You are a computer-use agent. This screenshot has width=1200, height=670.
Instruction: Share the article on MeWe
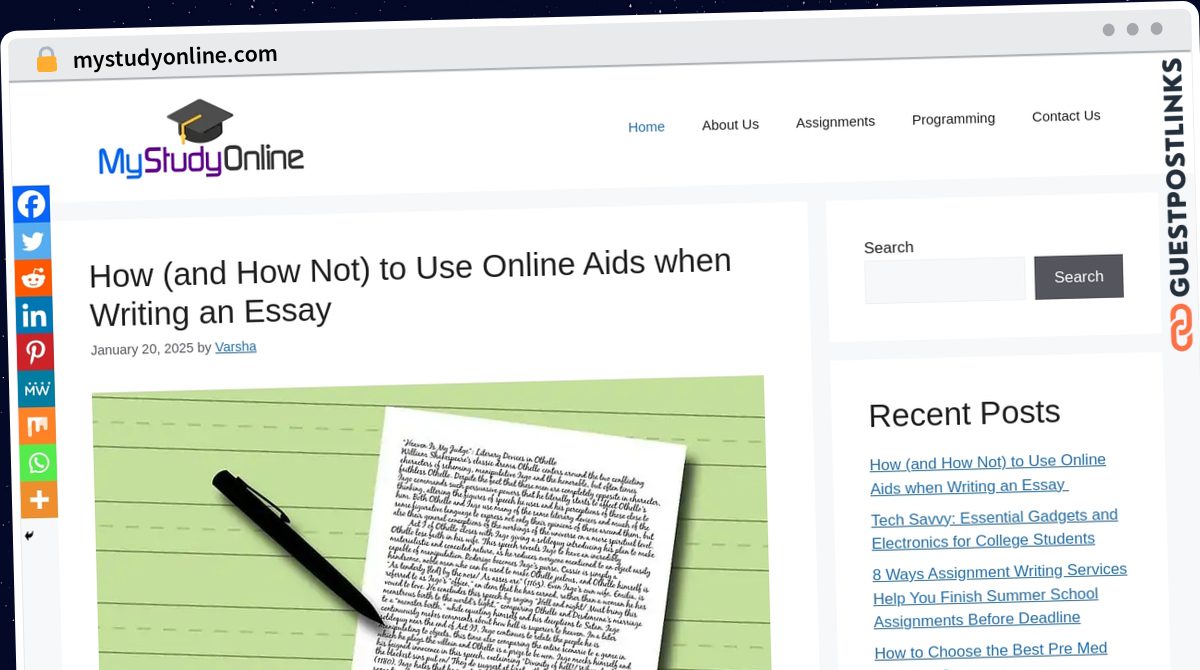(x=37, y=389)
